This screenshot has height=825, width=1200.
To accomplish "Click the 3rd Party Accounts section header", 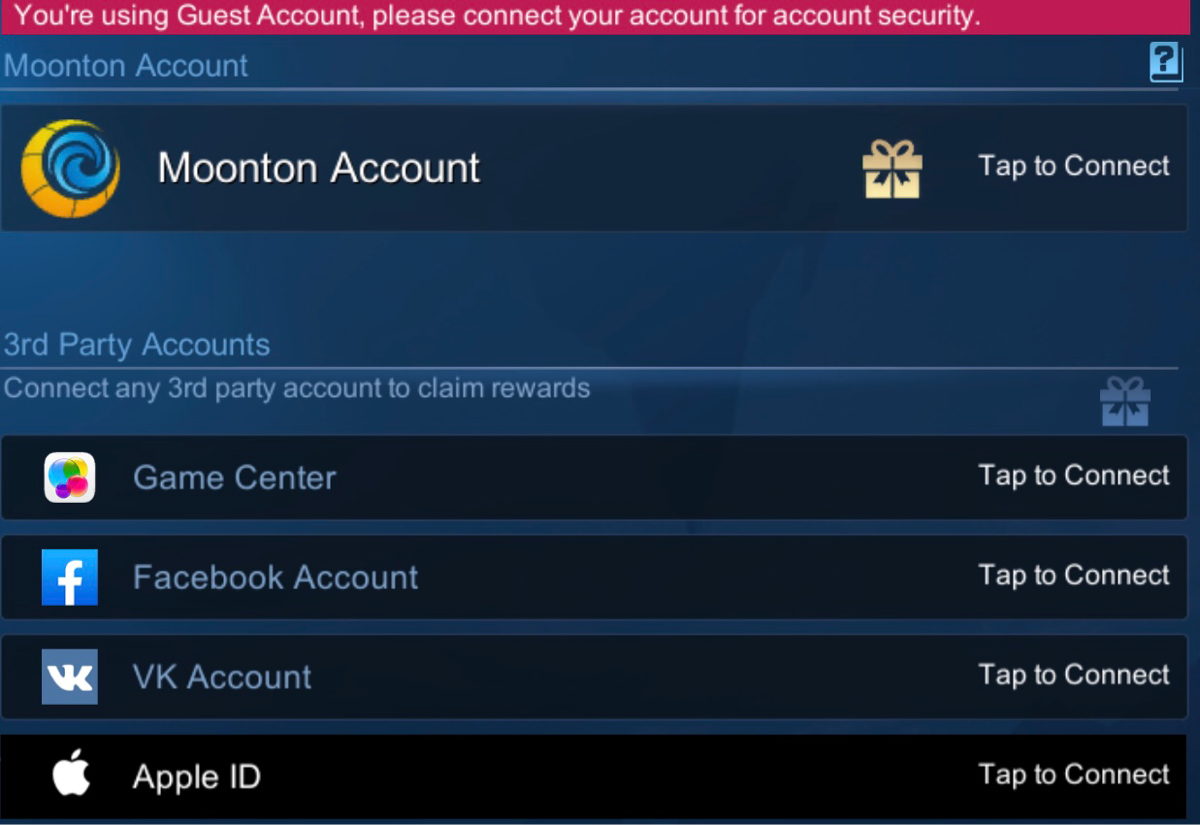I will coord(137,345).
